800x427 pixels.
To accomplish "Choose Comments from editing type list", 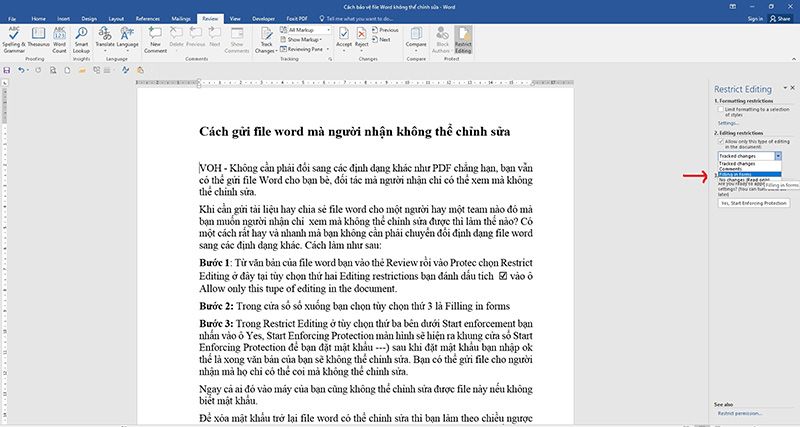I will [749, 169].
